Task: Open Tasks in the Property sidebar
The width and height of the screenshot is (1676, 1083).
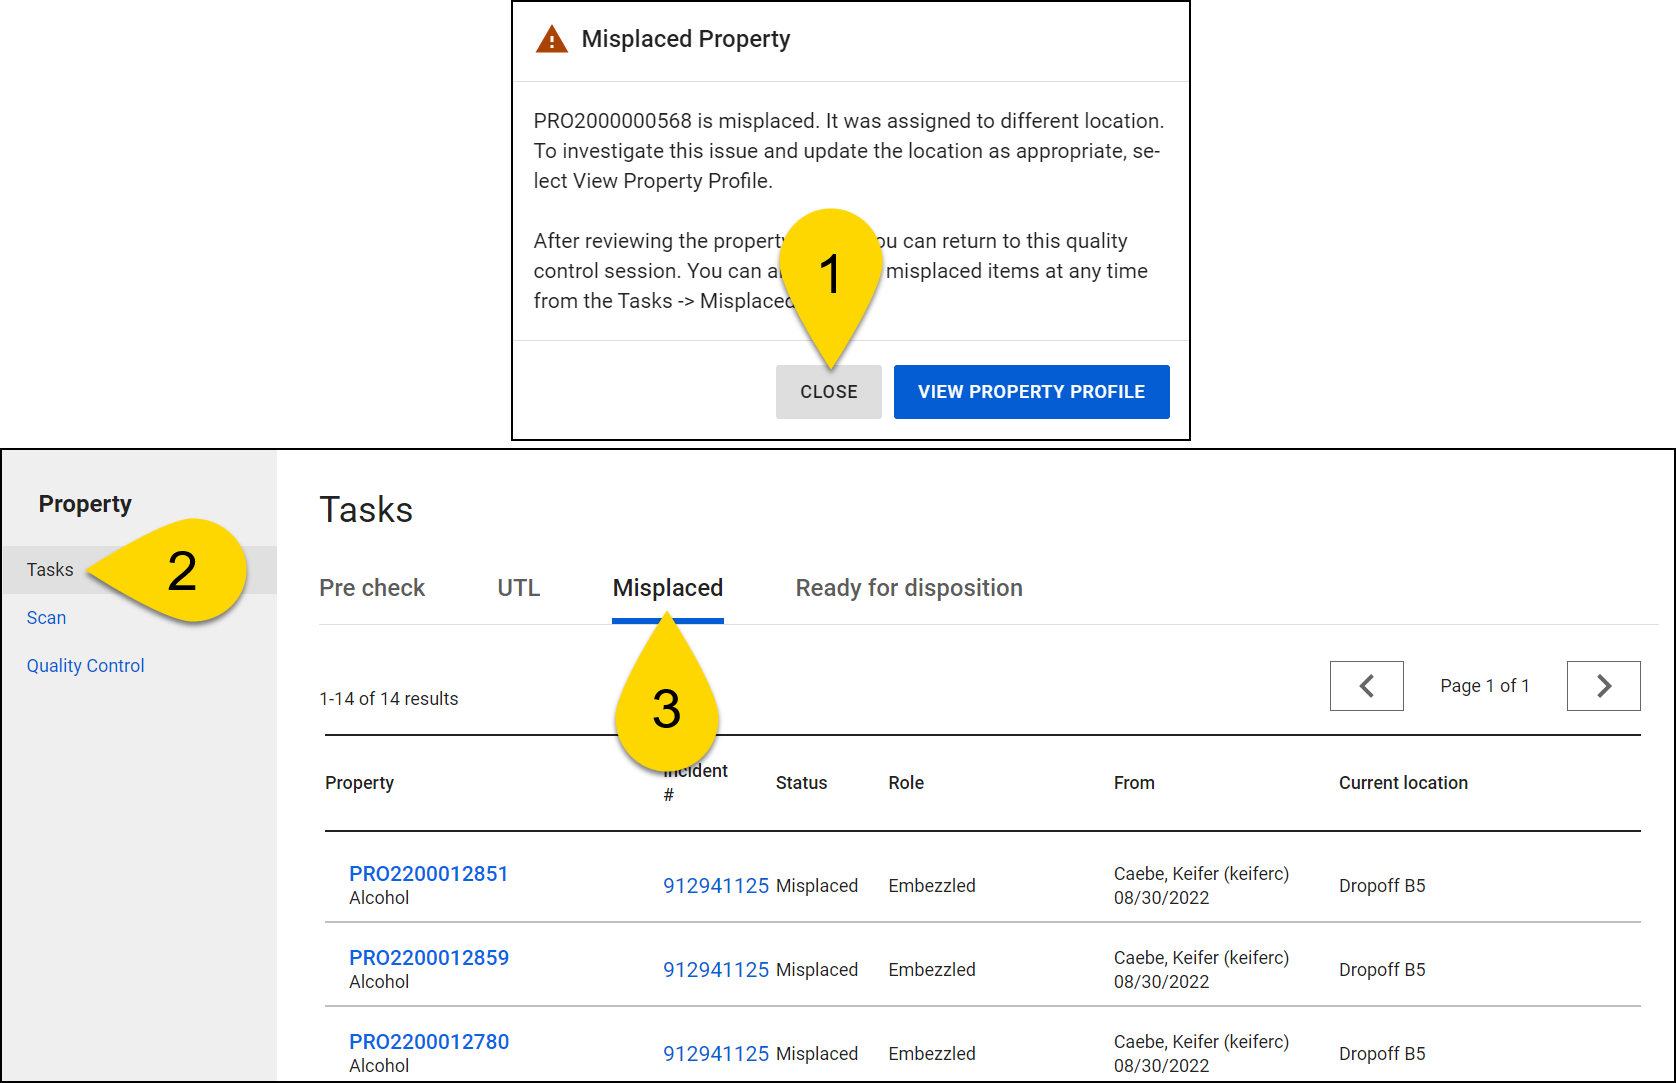Action: pyautogui.click(x=50, y=570)
